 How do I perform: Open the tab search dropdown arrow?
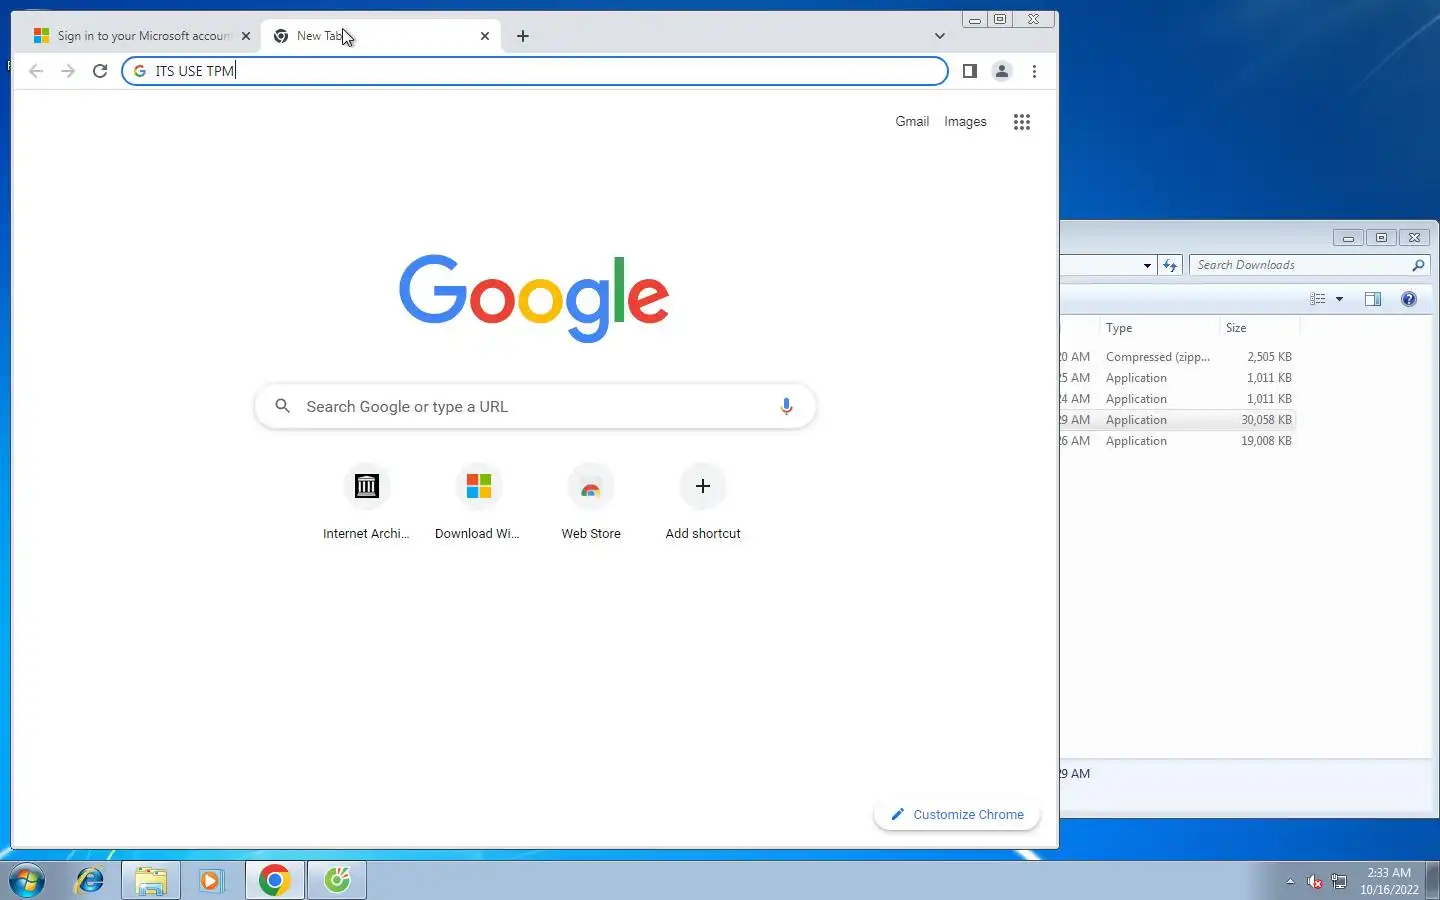tap(939, 36)
